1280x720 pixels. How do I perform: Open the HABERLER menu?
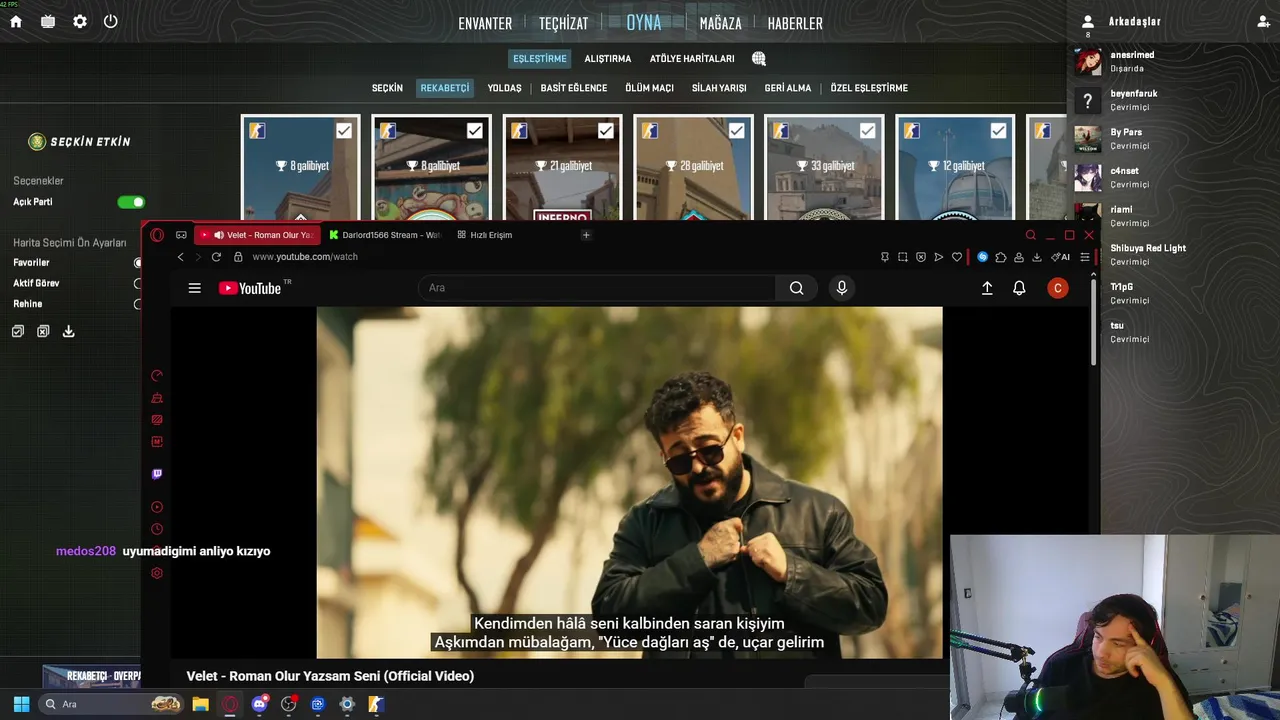[795, 23]
